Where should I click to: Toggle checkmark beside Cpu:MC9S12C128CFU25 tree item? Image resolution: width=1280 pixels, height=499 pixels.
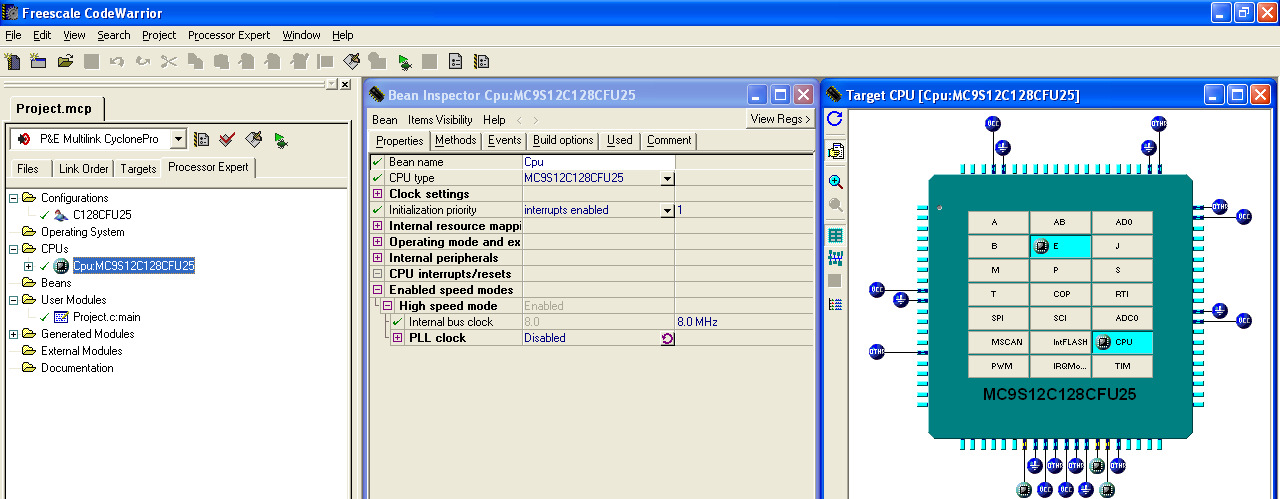point(44,266)
